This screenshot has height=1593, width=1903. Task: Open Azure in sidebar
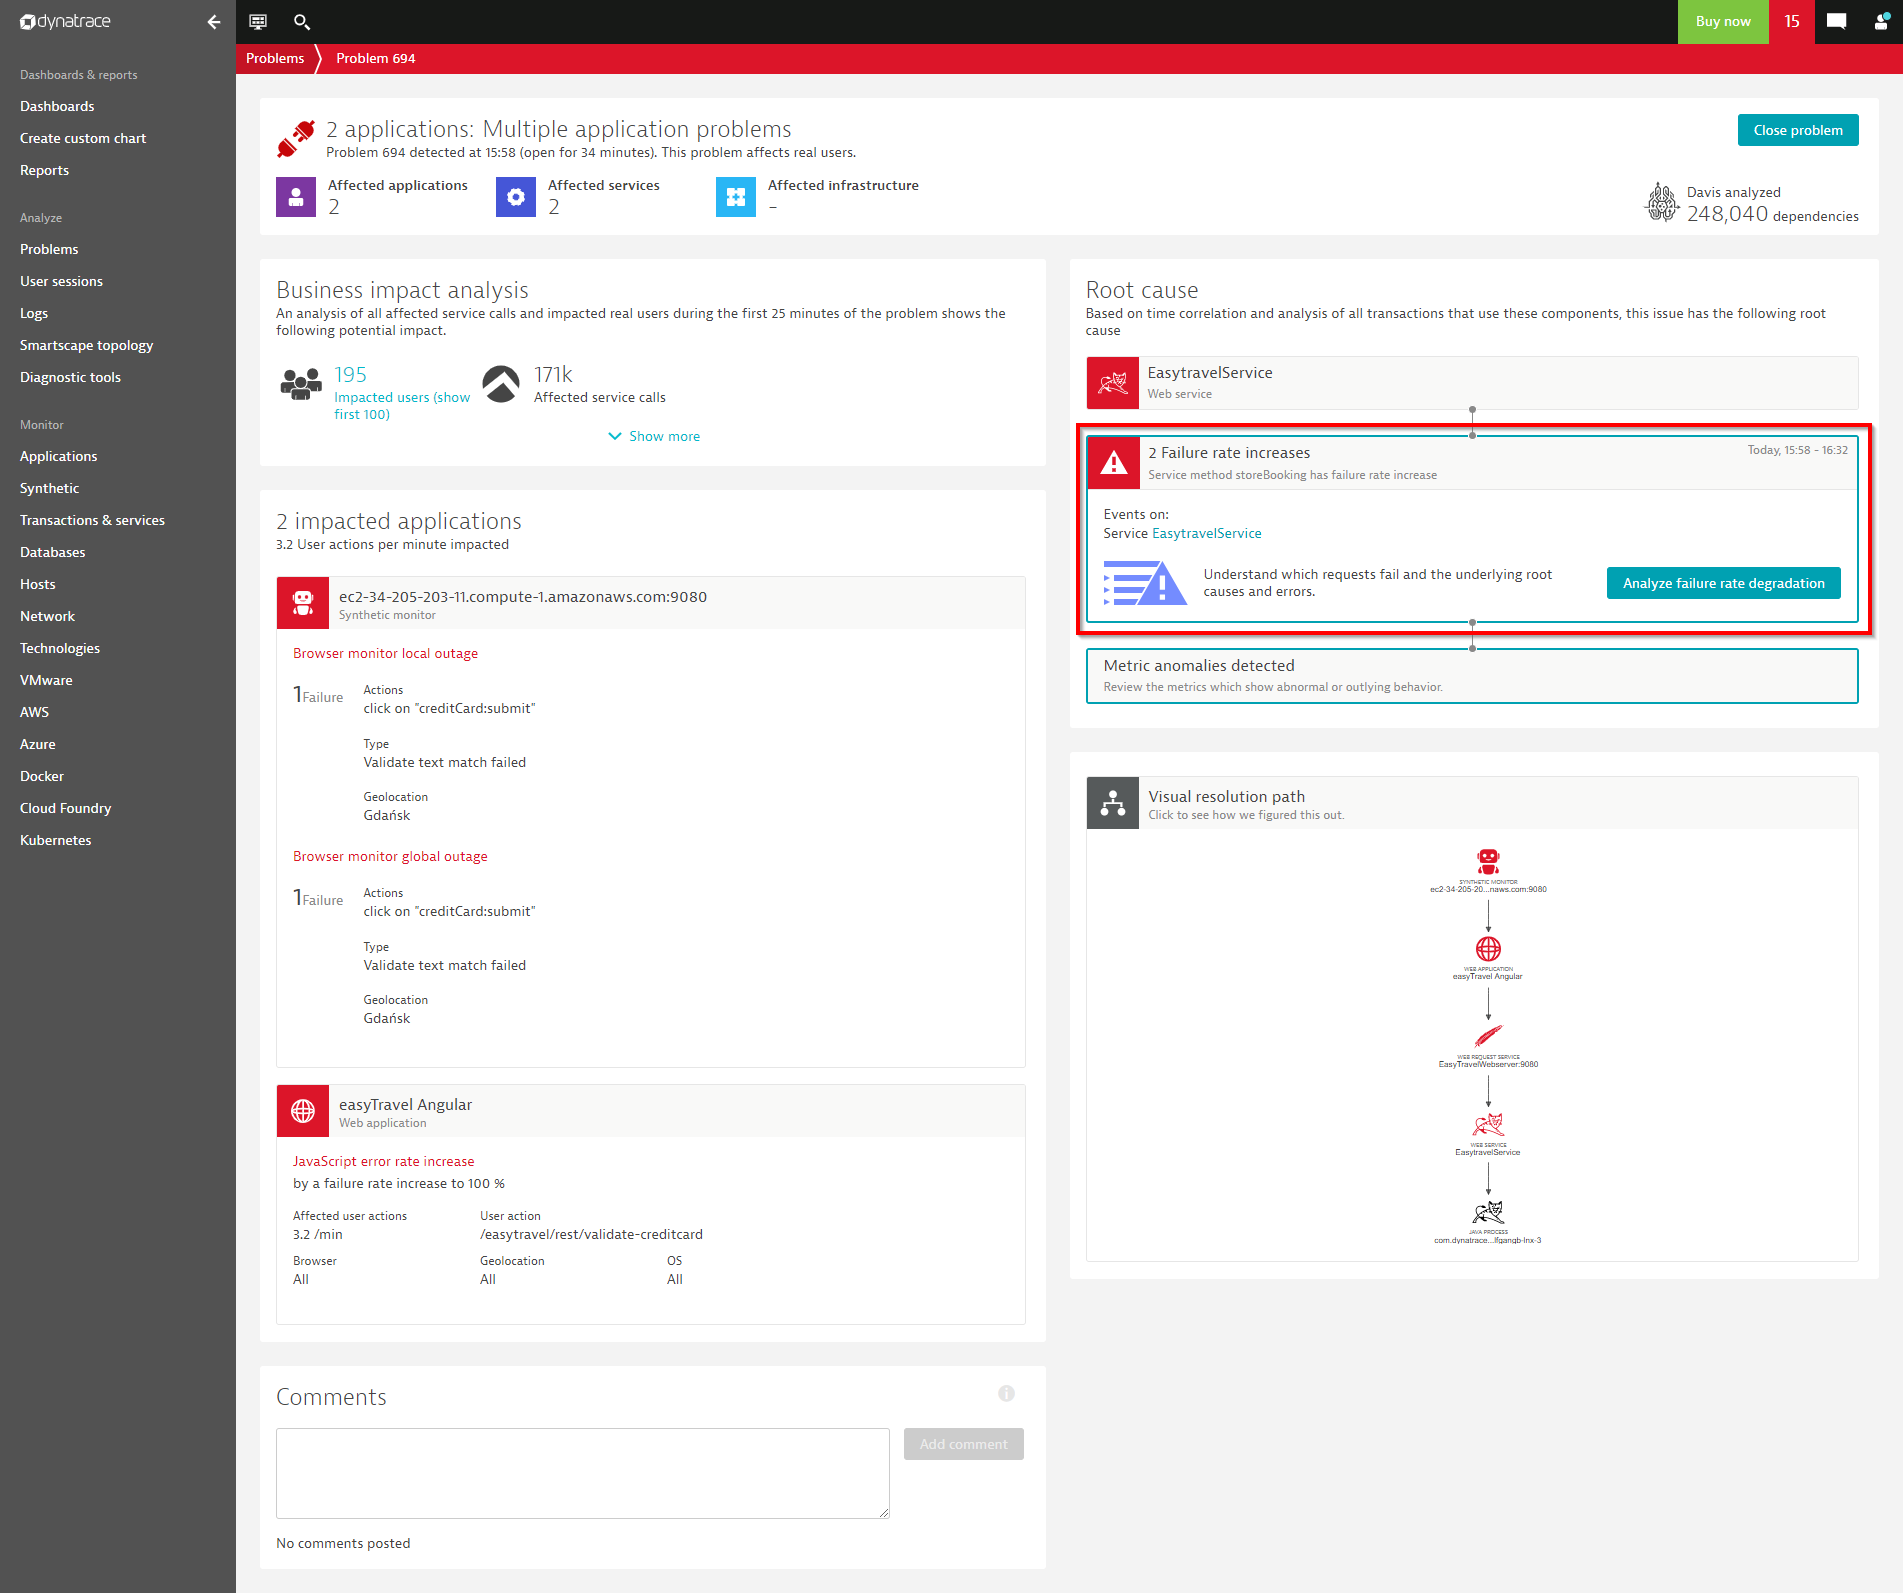click(37, 744)
